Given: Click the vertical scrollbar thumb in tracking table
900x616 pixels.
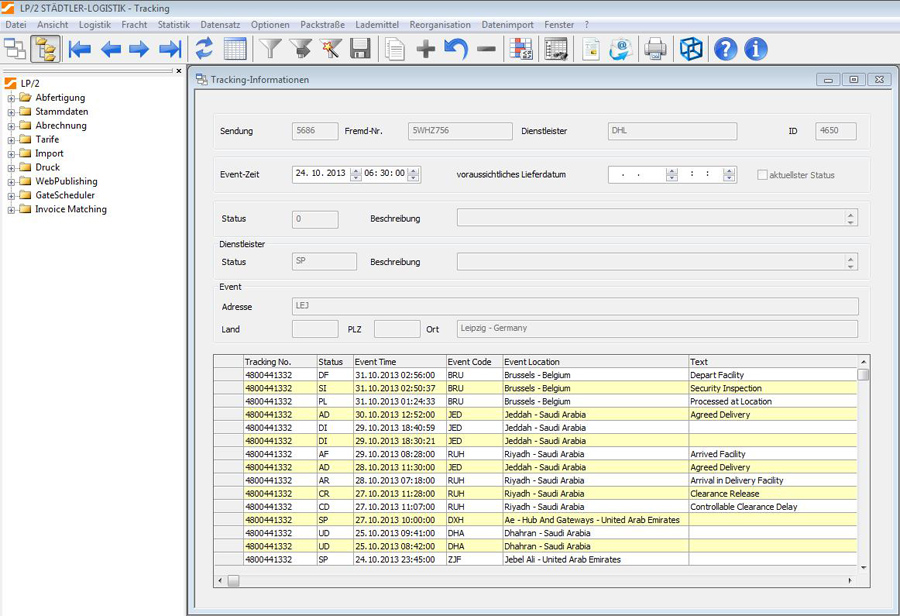Looking at the screenshot, I should click(x=863, y=375).
